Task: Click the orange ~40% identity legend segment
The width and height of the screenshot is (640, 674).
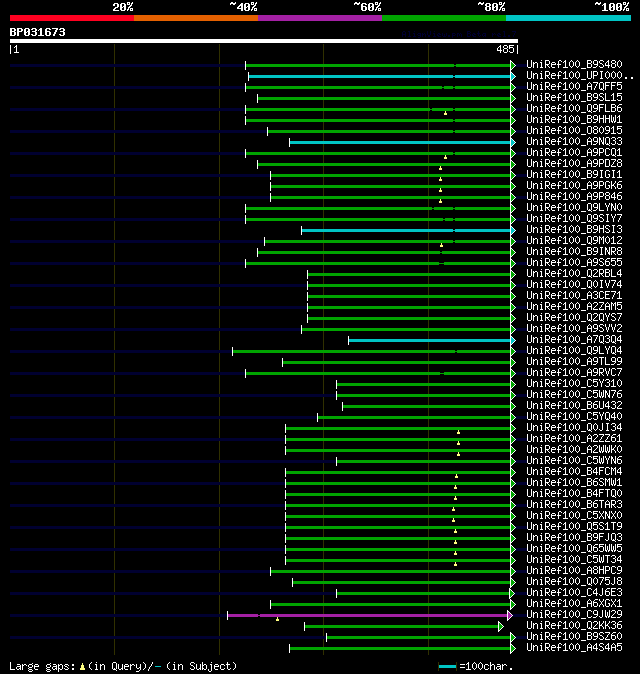Action: point(196,18)
